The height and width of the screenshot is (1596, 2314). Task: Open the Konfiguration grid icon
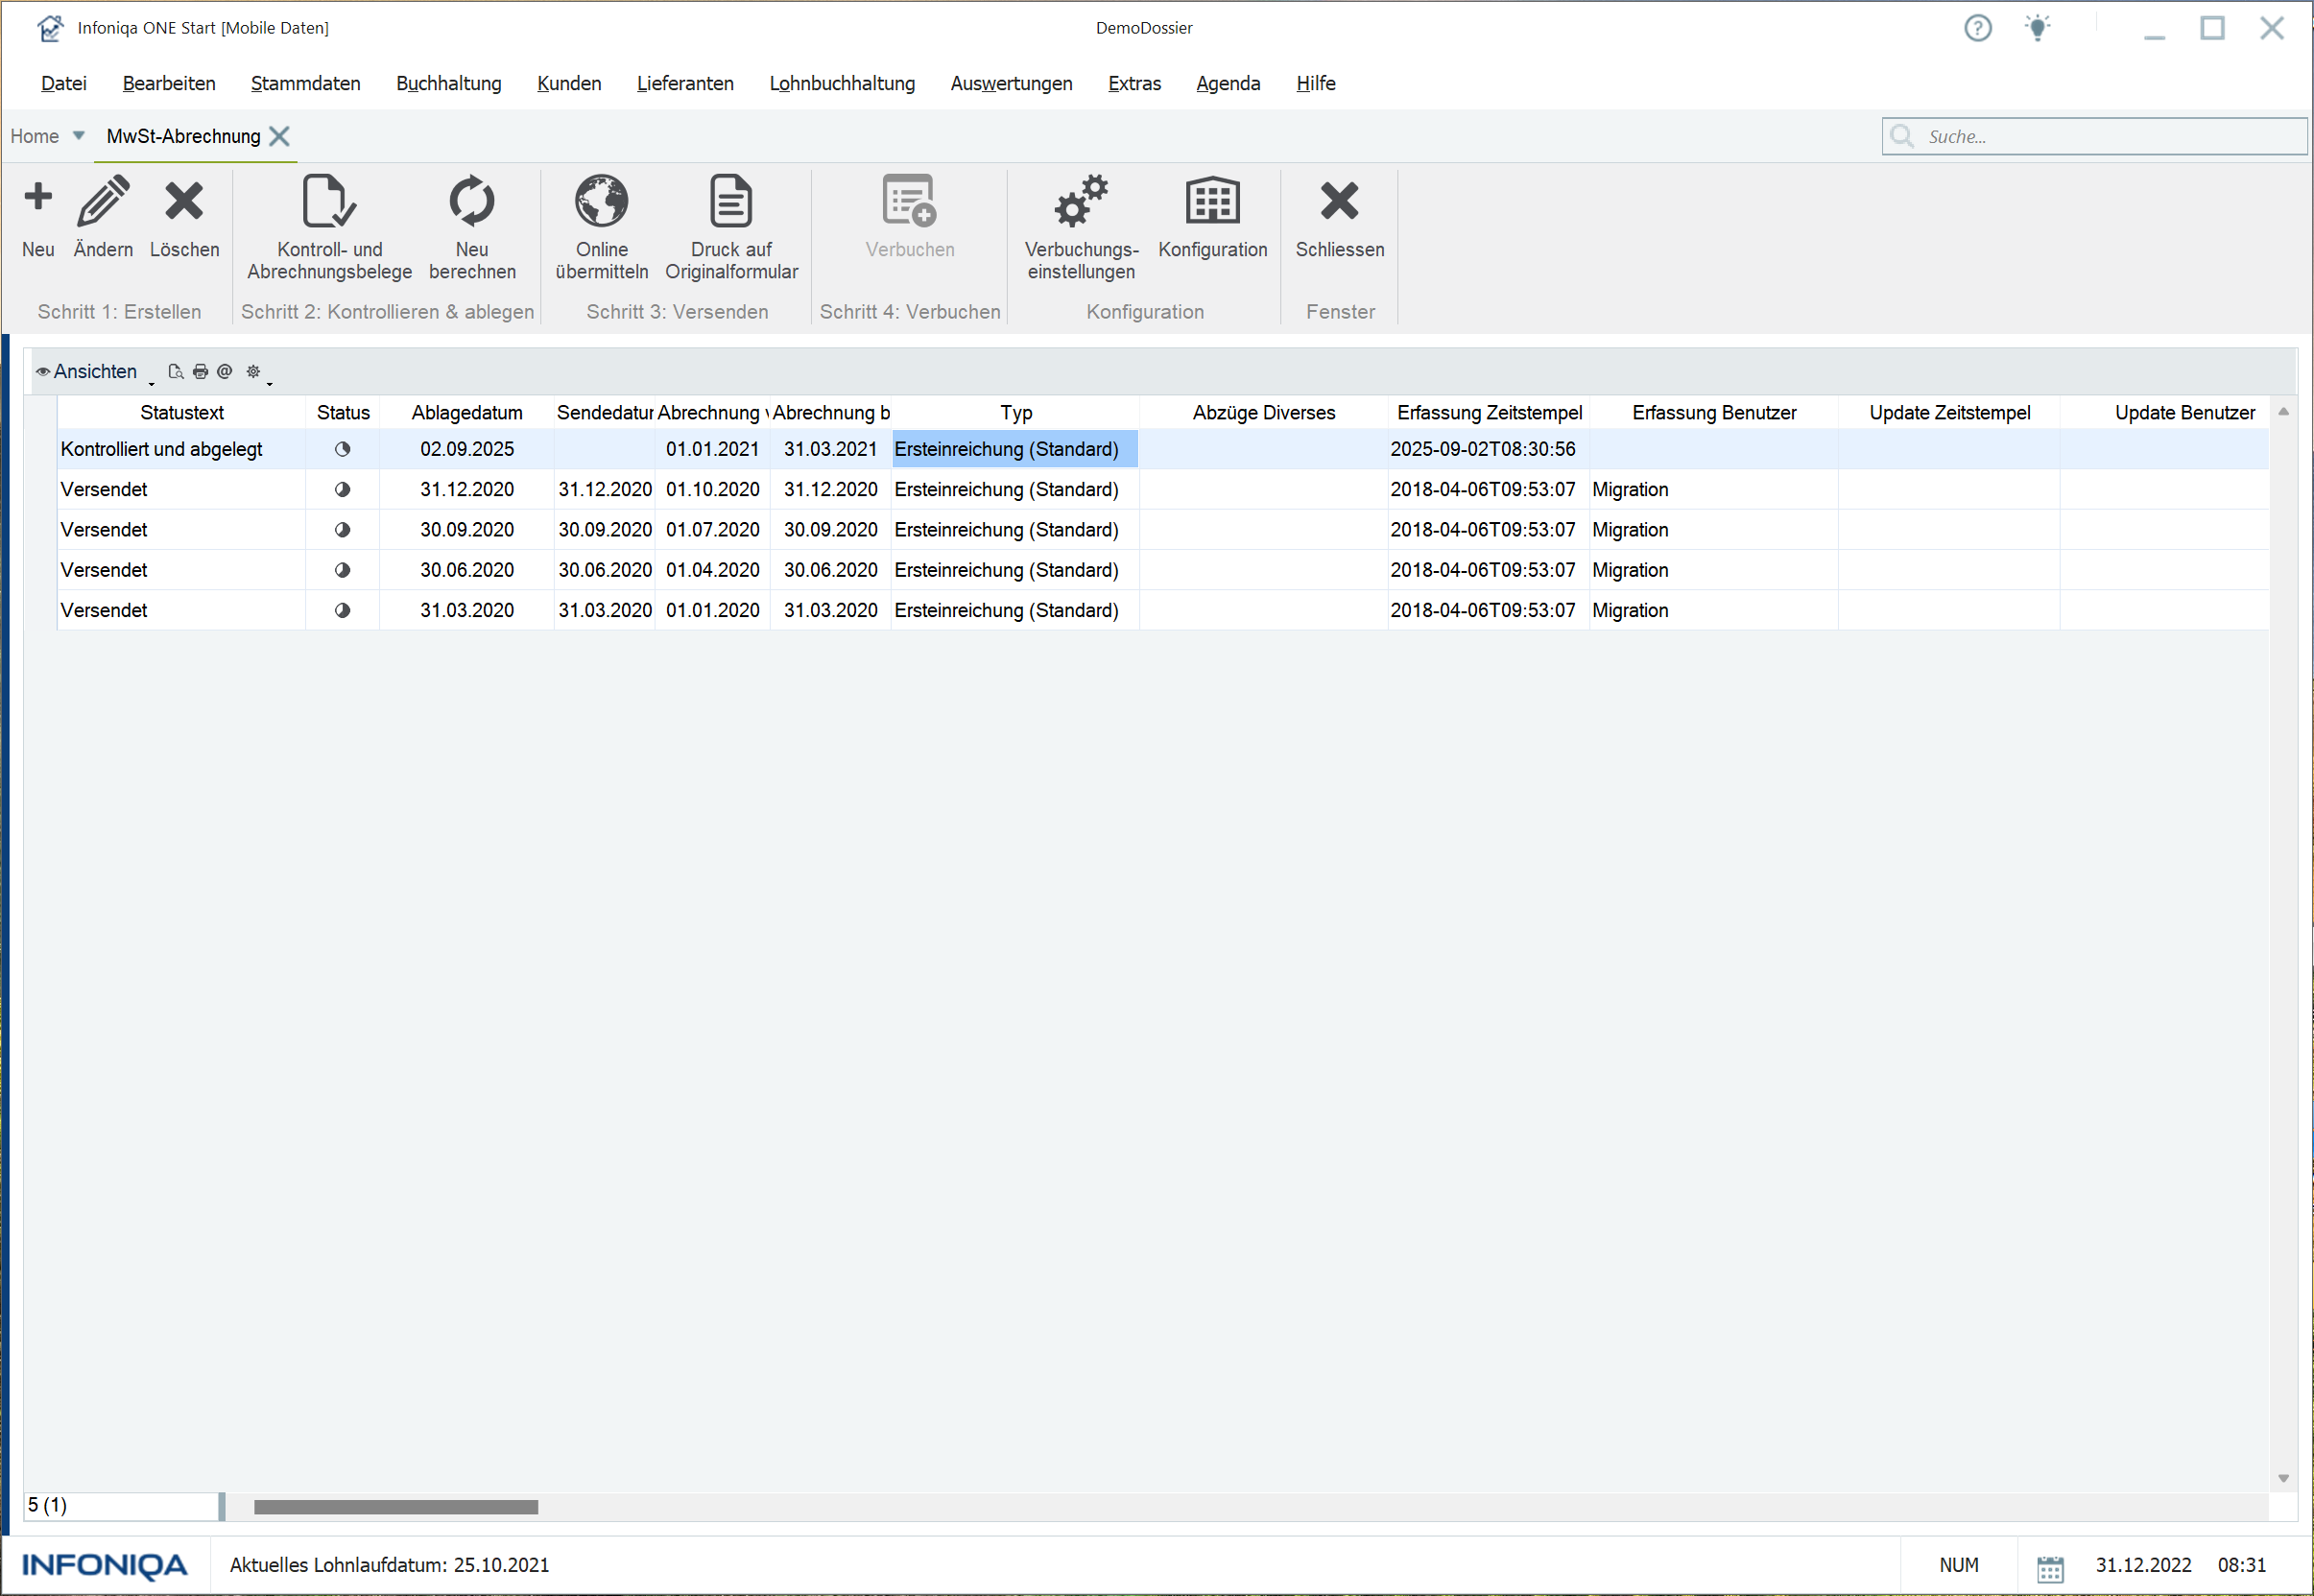pyautogui.click(x=1211, y=201)
